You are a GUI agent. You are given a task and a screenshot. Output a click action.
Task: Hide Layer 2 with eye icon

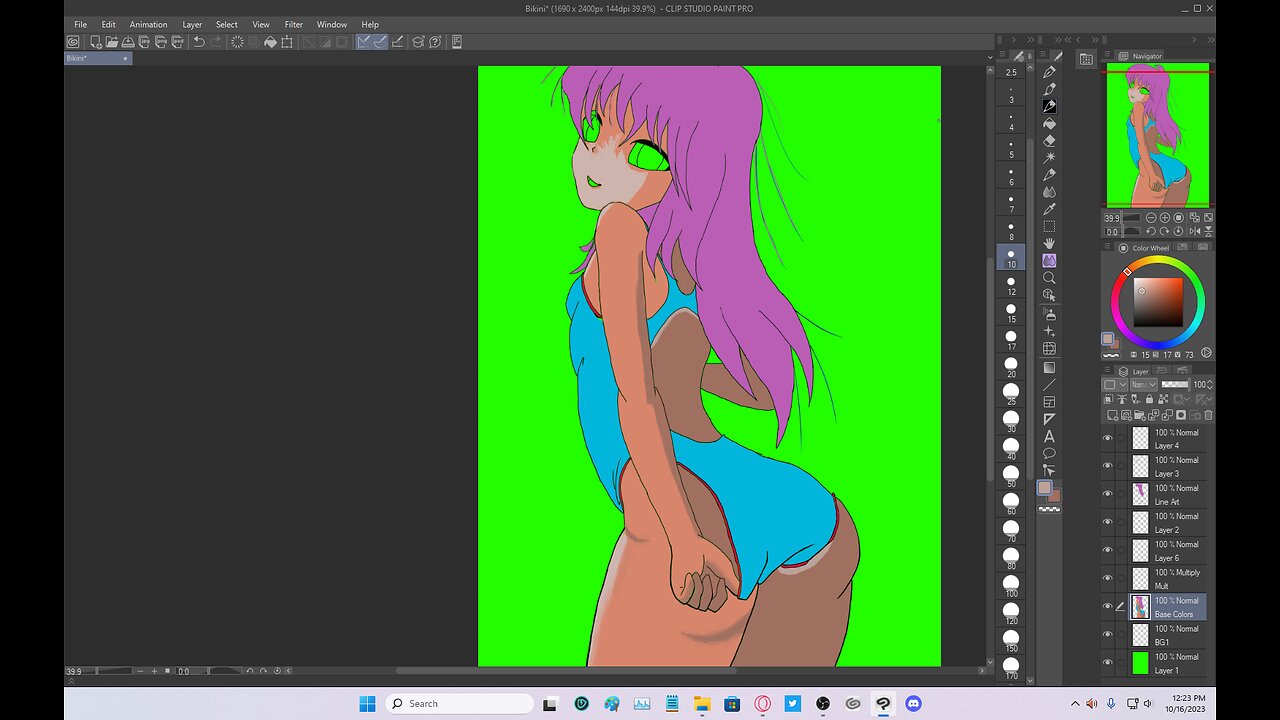click(x=1107, y=522)
